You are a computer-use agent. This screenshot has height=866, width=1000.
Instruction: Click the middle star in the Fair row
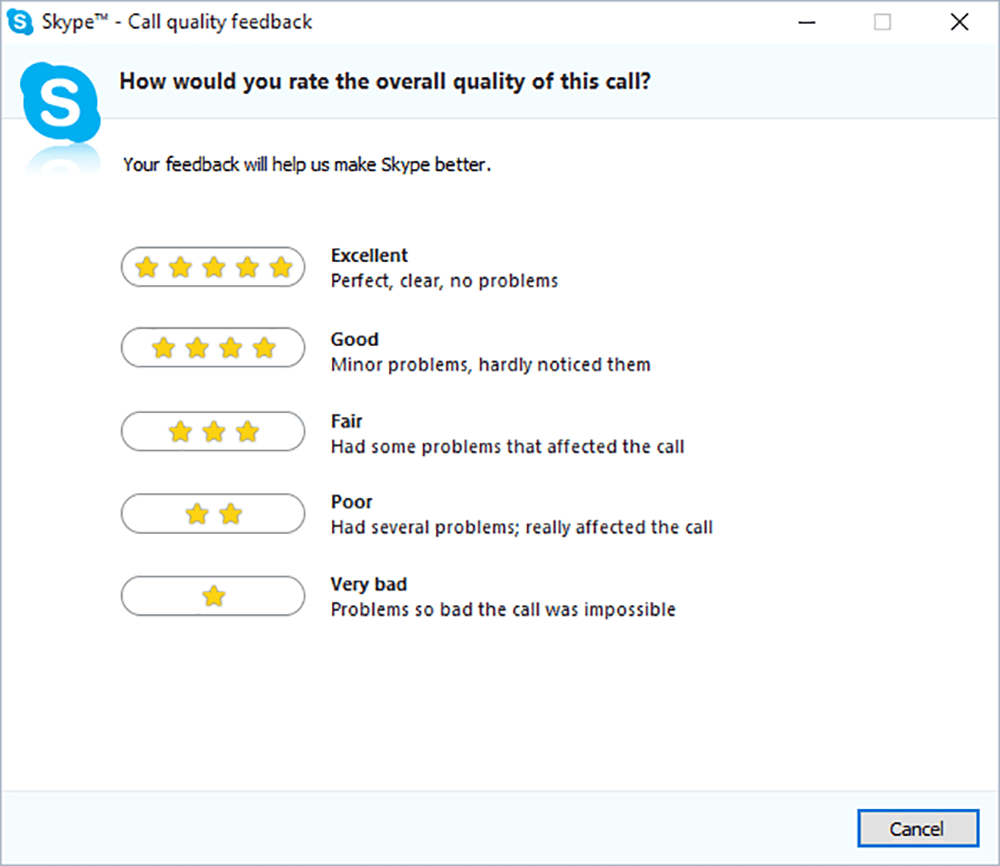pos(213,431)
